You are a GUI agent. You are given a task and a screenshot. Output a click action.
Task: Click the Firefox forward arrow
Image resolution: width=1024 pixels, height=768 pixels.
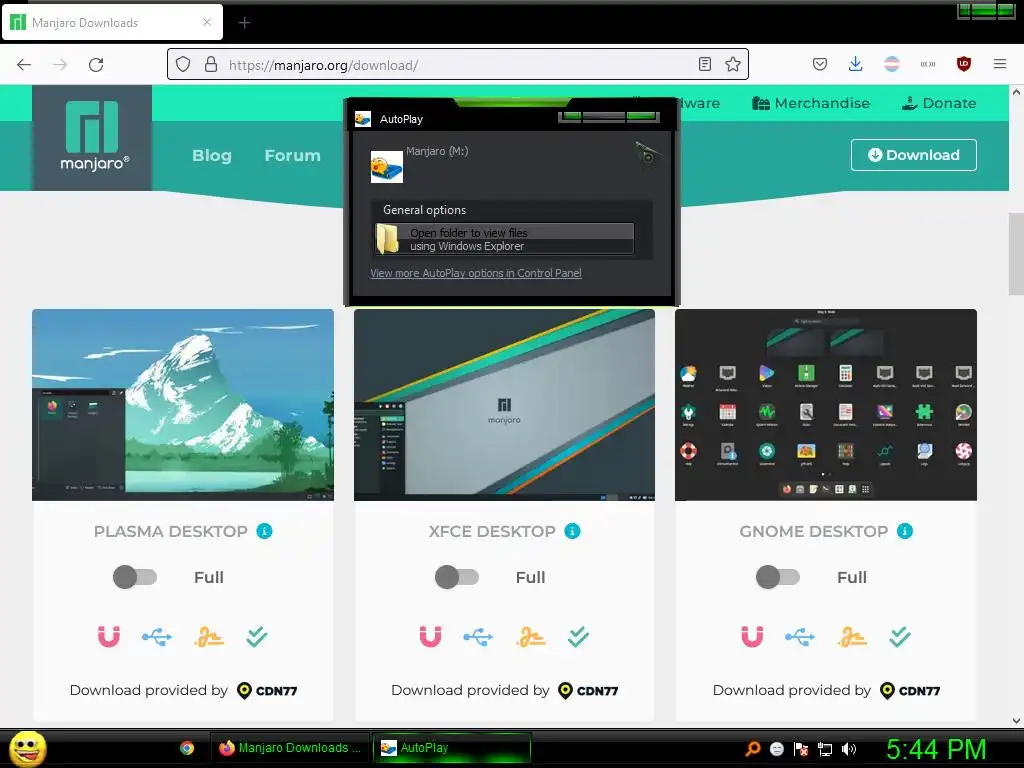coord(60,65)
